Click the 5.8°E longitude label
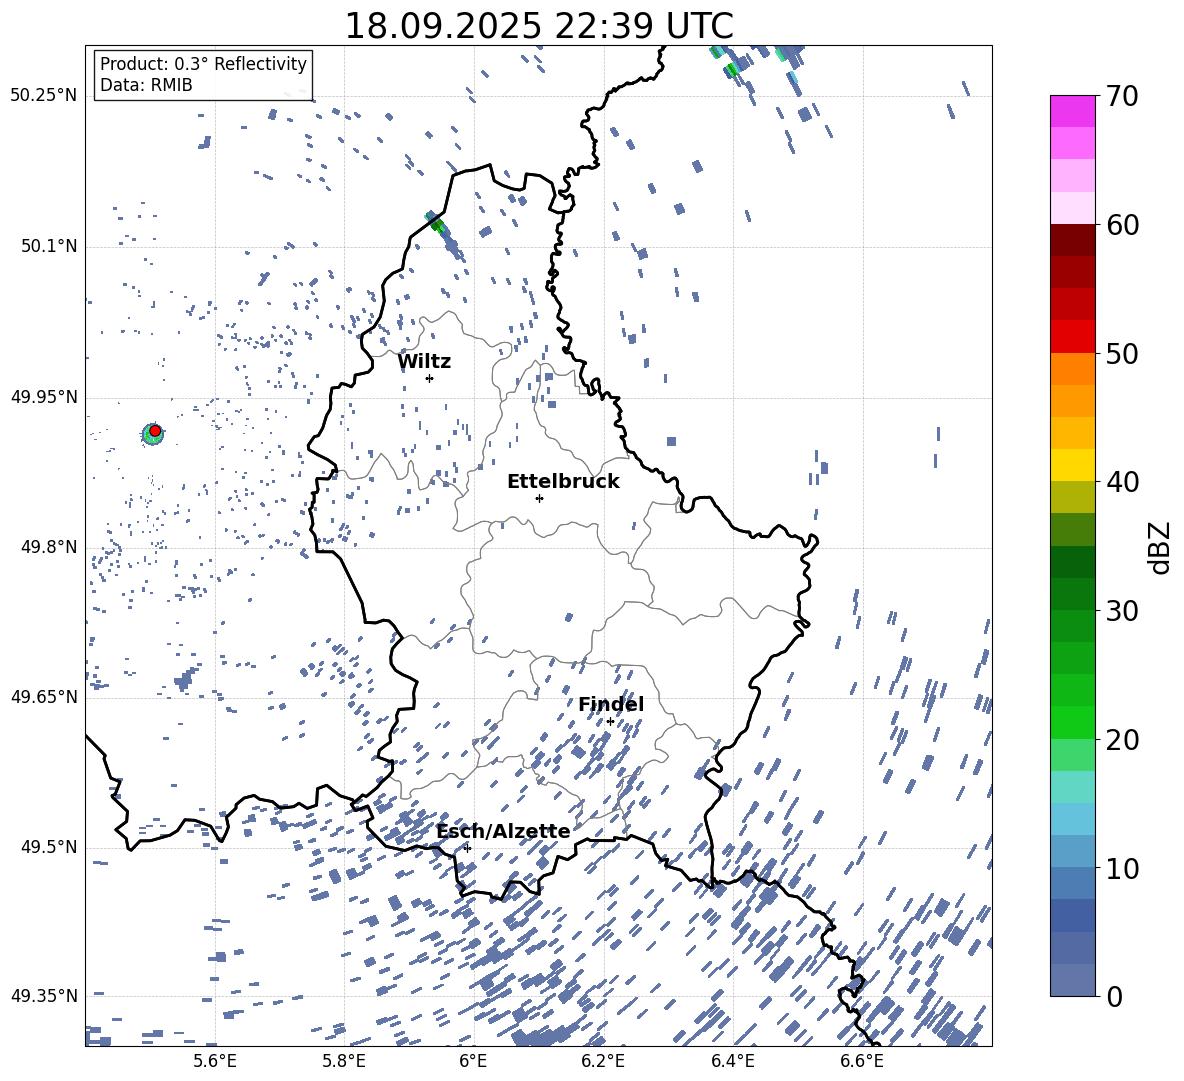Image resolution: width=1184 pixels, height=1081 pixels. tap(344, 1061)
